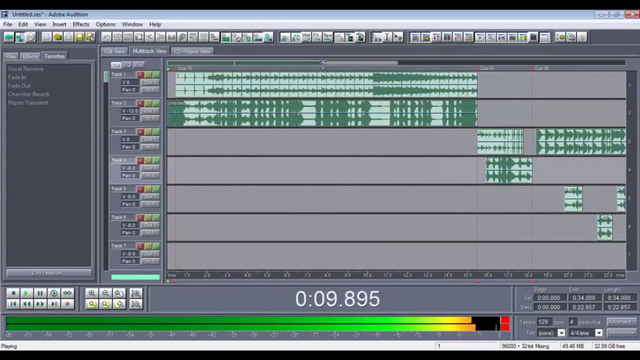Click the Help question mark toolbar icon
Viewport: 640px width, 360px height.
point(582,38)
